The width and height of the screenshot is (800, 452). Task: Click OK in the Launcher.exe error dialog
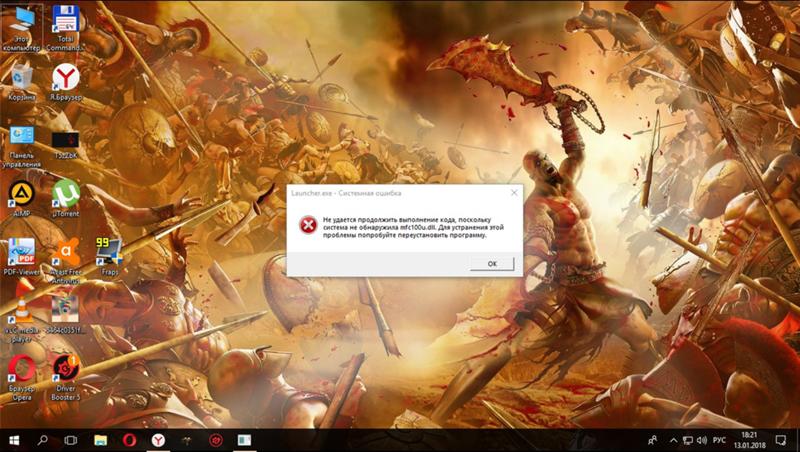pos(492,264)
